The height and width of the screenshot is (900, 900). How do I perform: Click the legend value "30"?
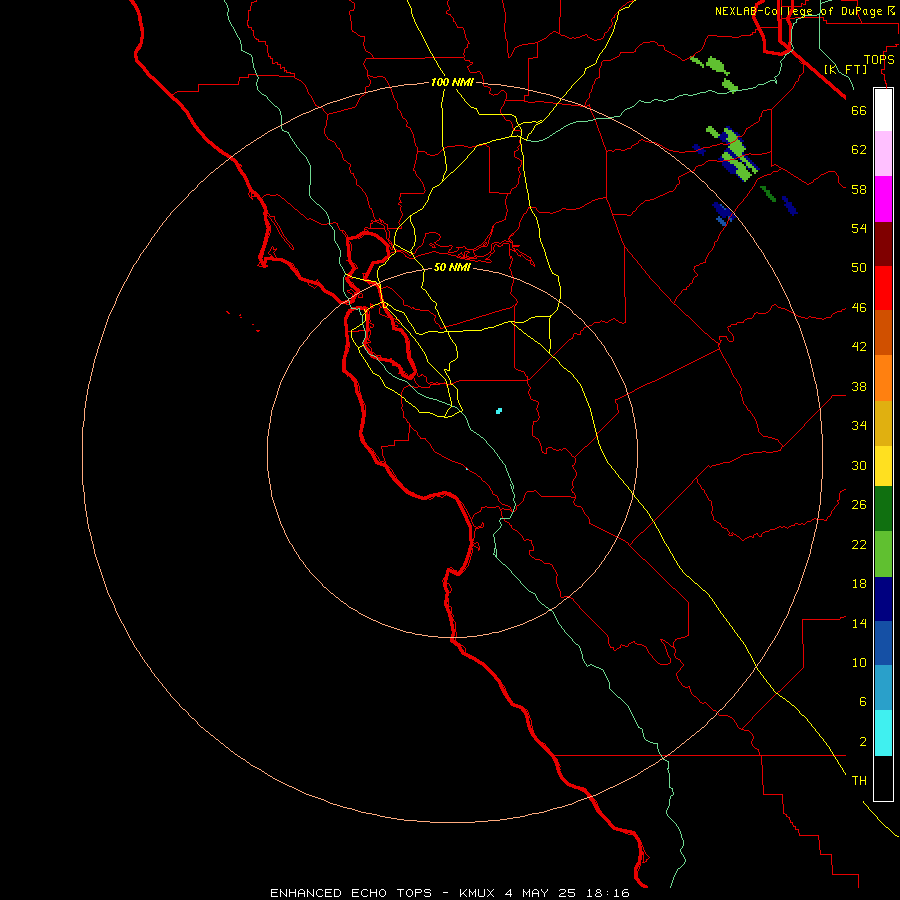click(x=859, y=465)
